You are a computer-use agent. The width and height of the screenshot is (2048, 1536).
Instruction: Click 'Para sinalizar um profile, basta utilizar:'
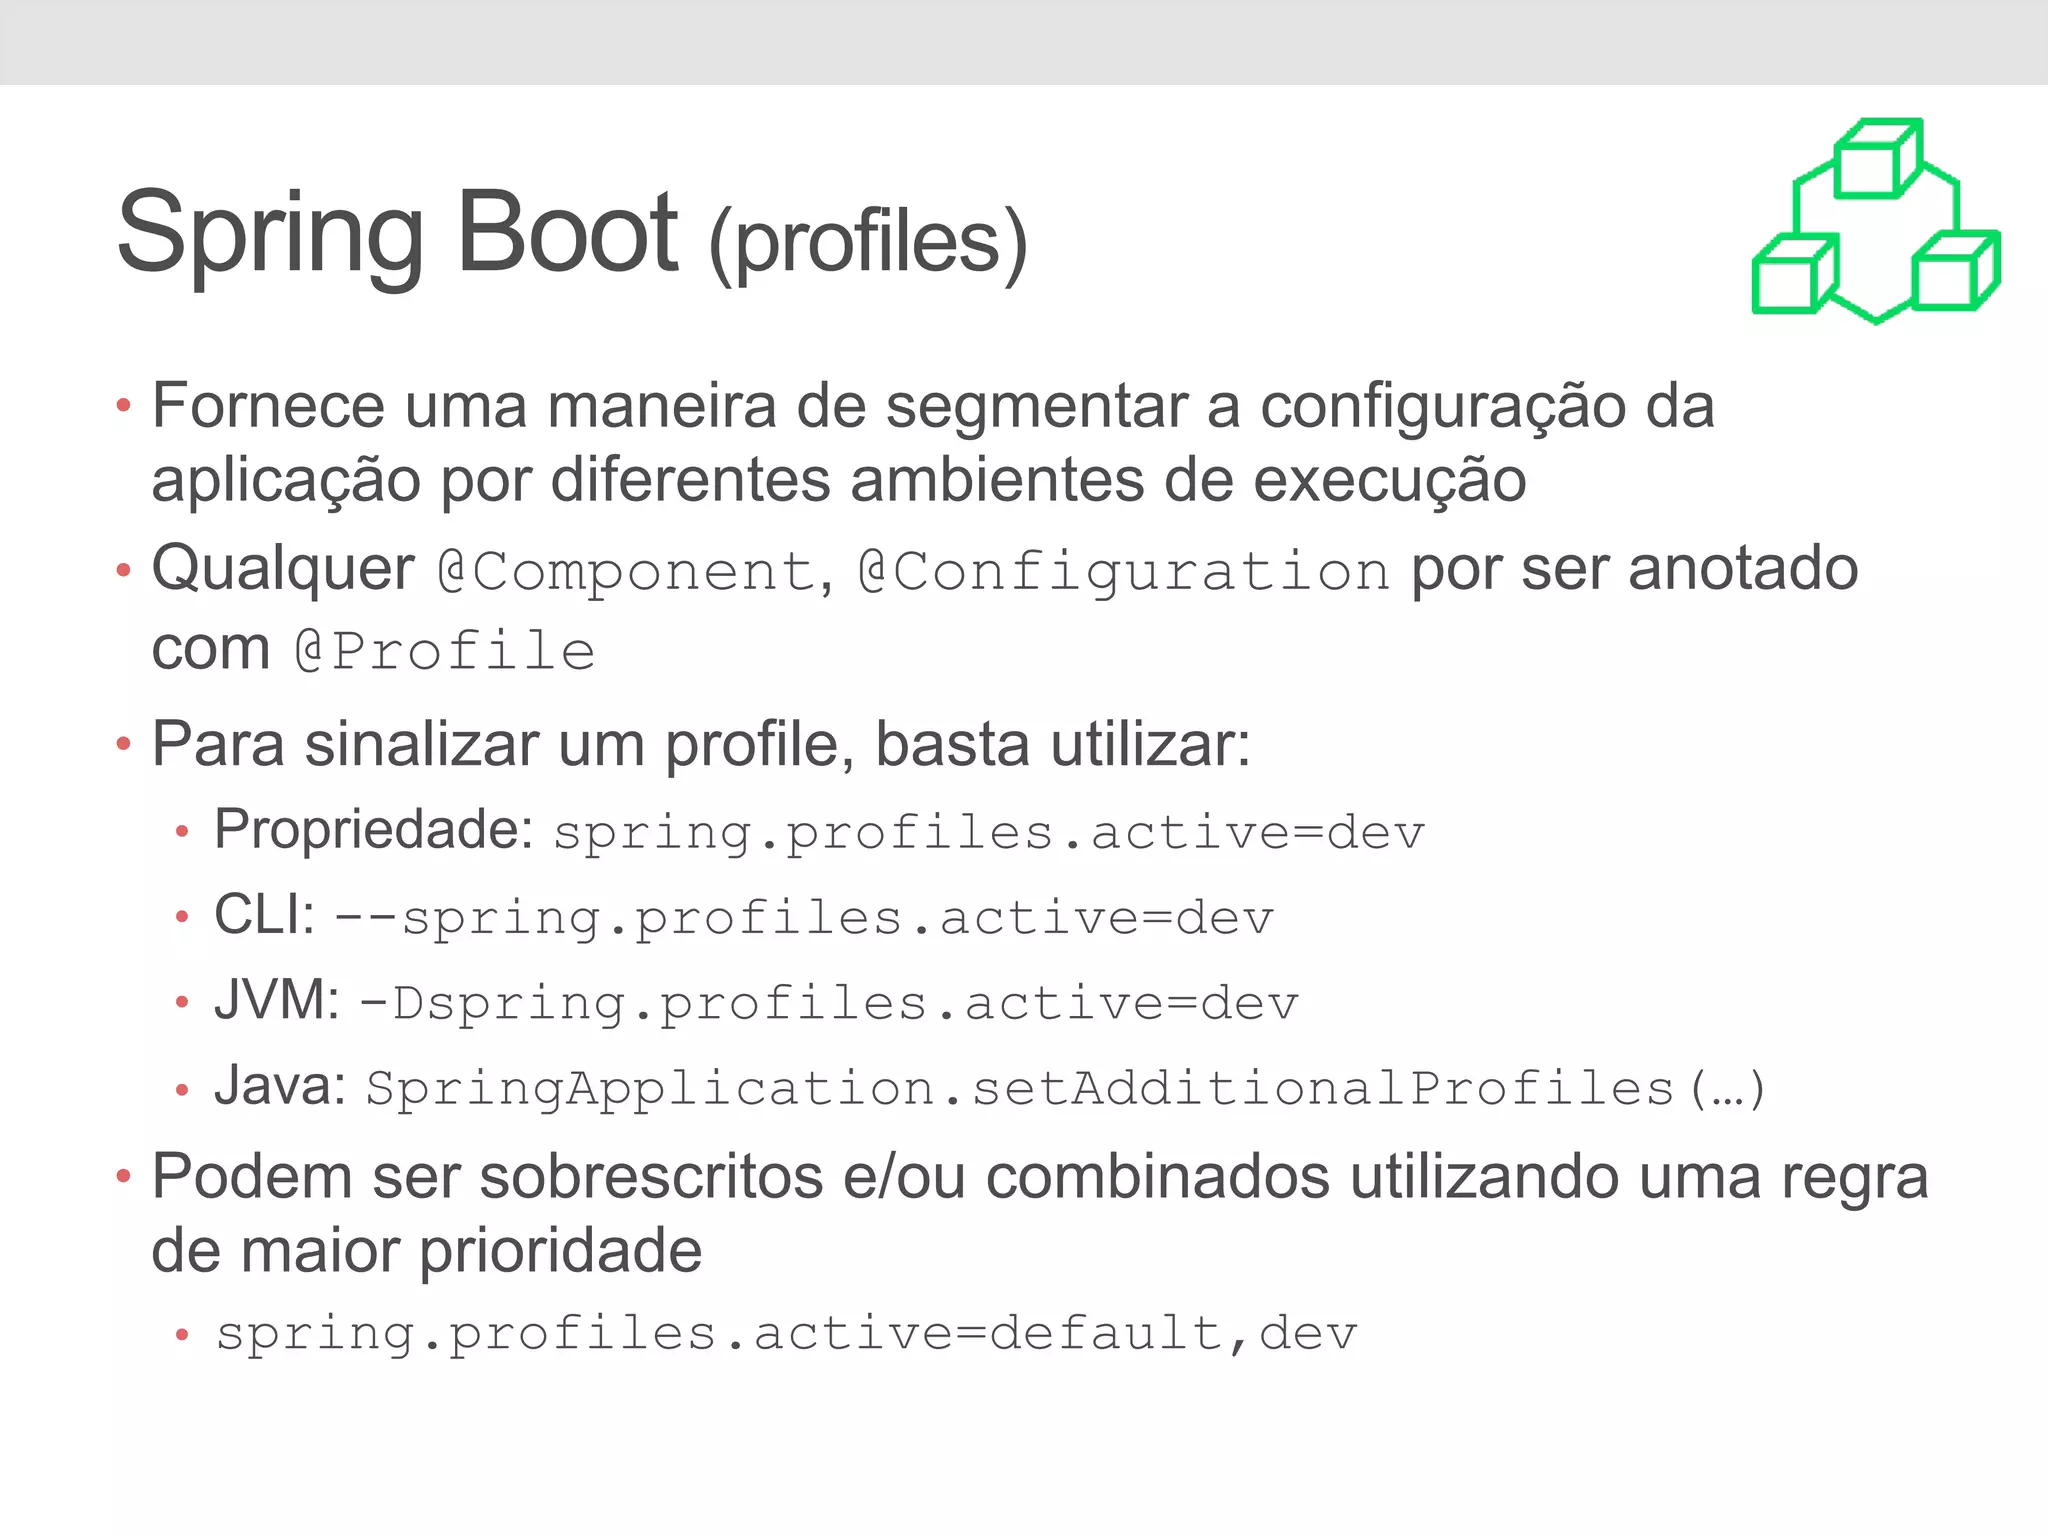click(701, 746)
